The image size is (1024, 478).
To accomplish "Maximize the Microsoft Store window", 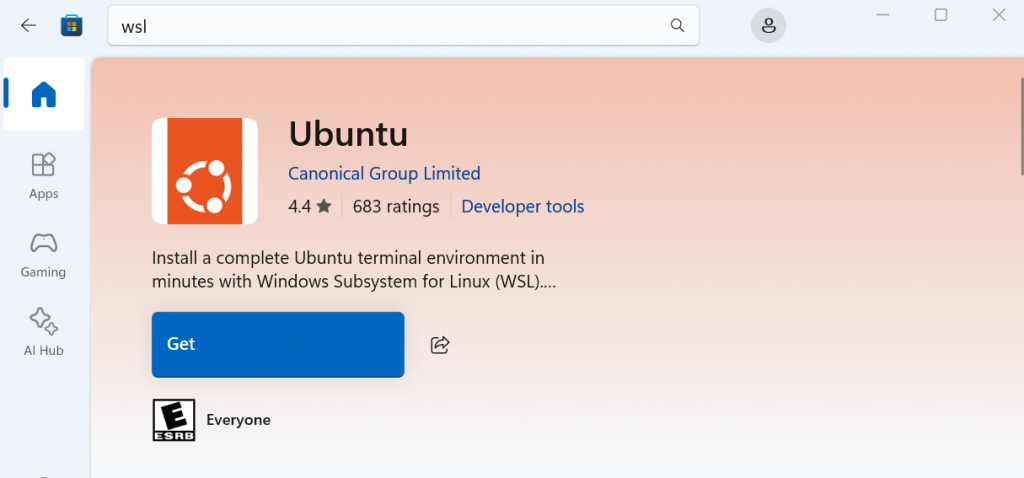I will (941, 15).
